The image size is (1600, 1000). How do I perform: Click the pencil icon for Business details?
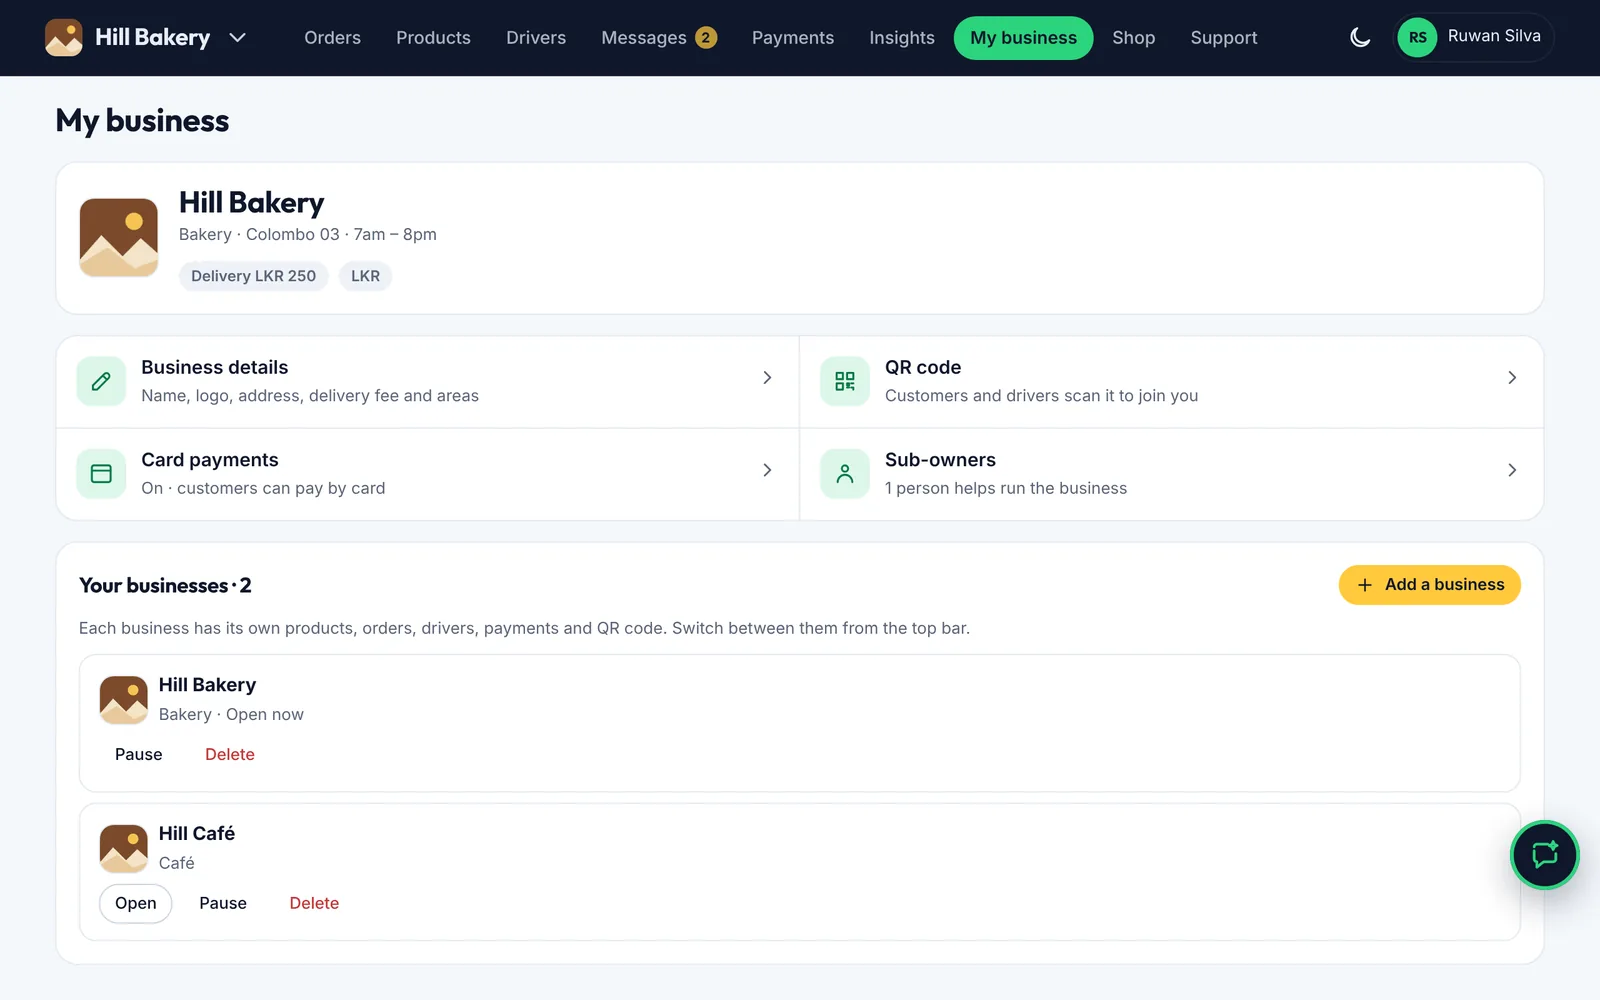(x=101, y=381)
